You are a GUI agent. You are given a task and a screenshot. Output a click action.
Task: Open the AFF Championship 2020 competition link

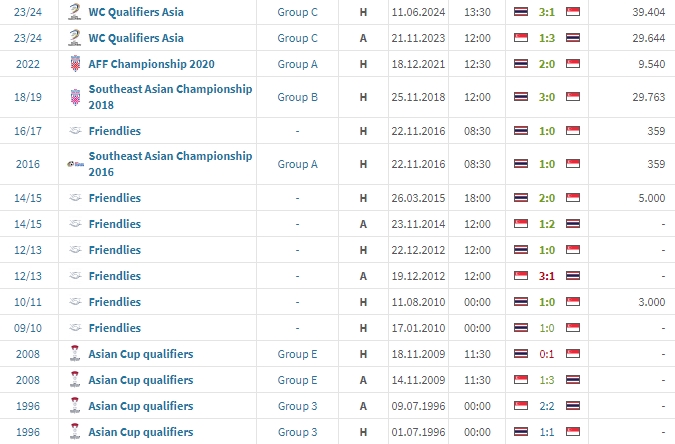151,64
